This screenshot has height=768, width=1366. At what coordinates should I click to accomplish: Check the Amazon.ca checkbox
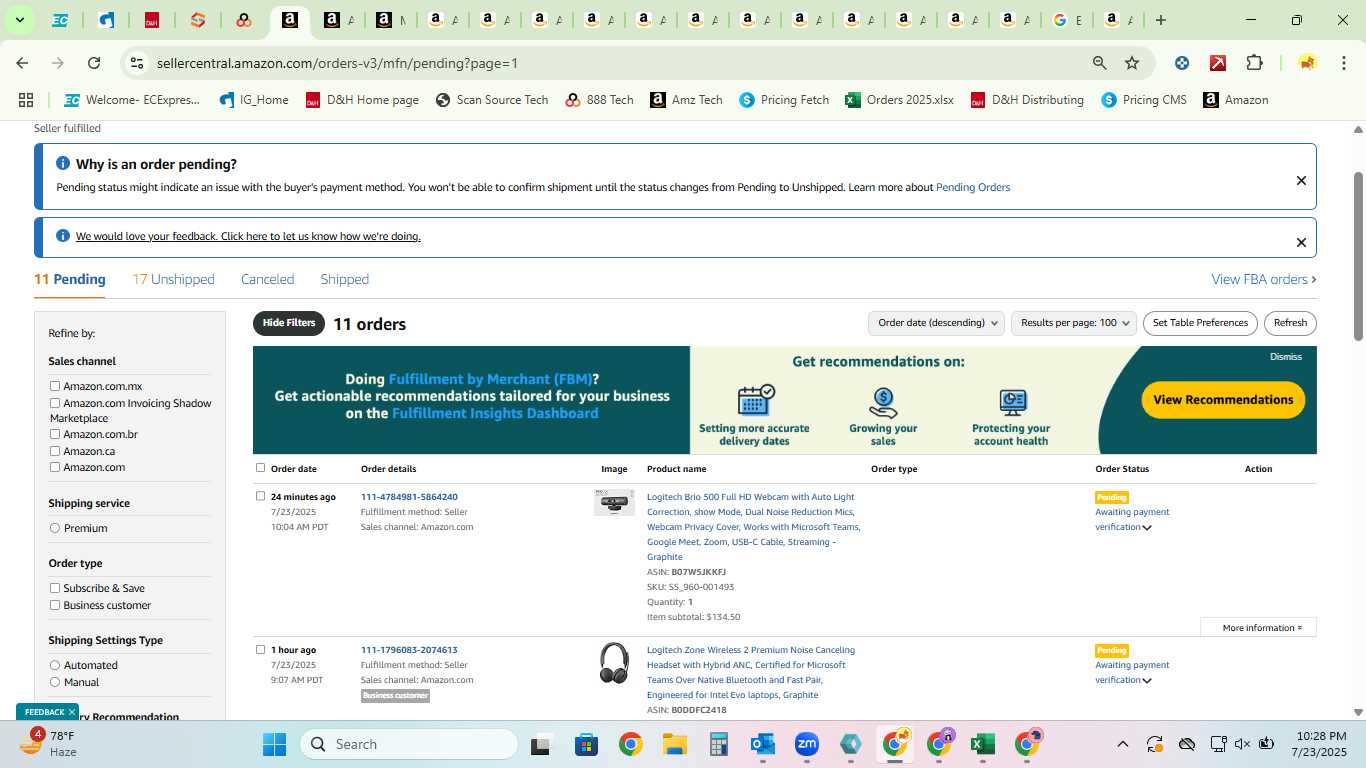(x=55, y=451)
